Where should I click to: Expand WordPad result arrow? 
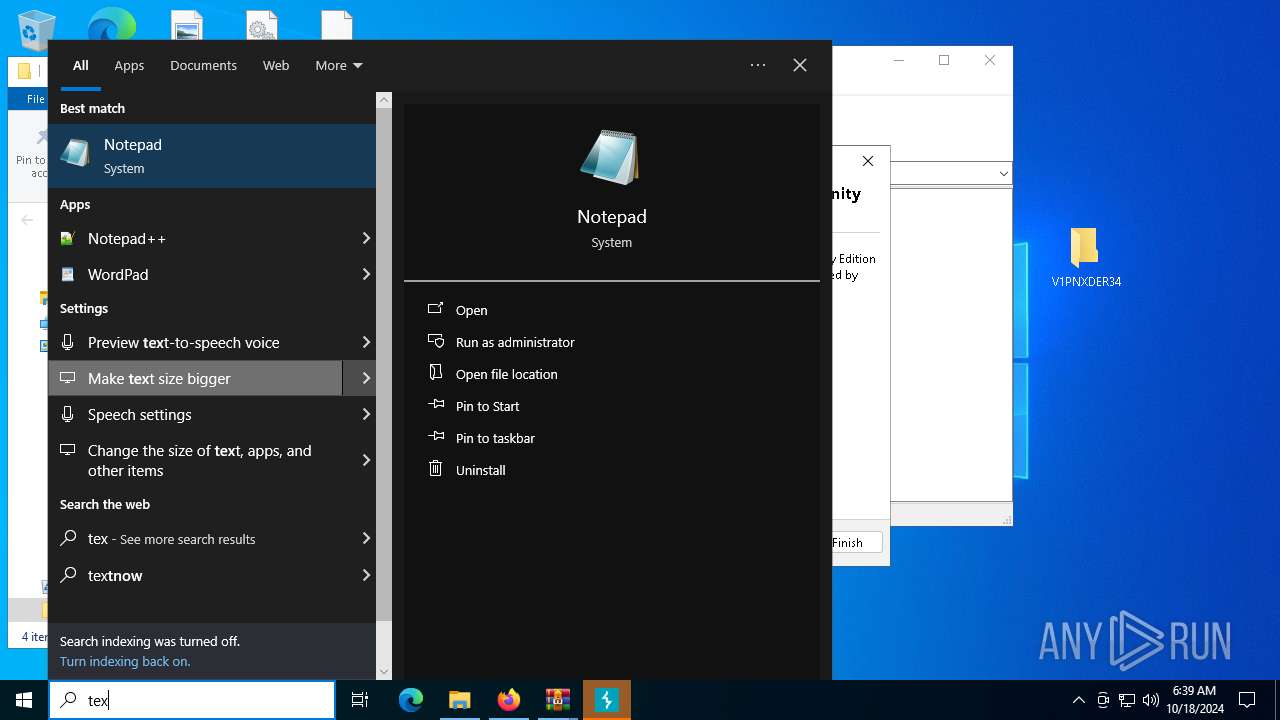click(365, 274)
